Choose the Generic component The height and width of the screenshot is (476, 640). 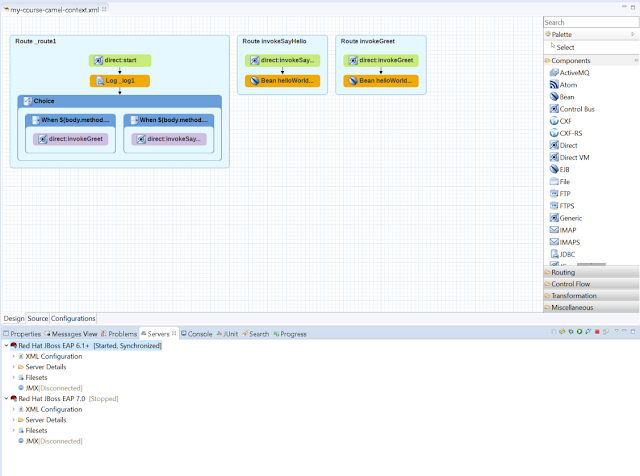tap(566, 218)
